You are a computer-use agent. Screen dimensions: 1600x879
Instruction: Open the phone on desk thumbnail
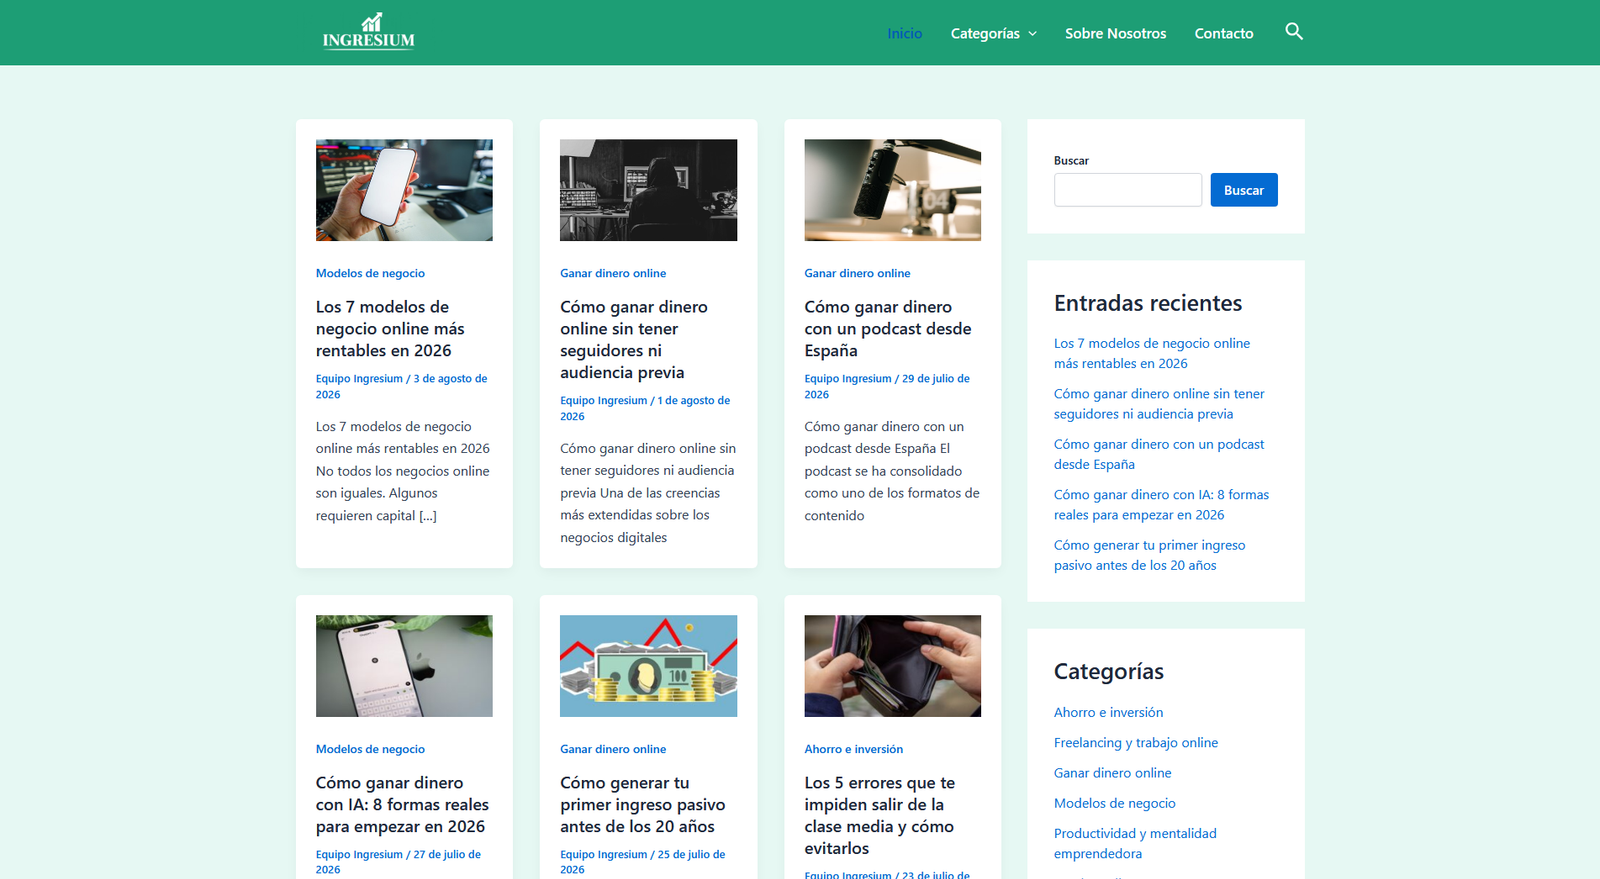click(x=404, y=666)
